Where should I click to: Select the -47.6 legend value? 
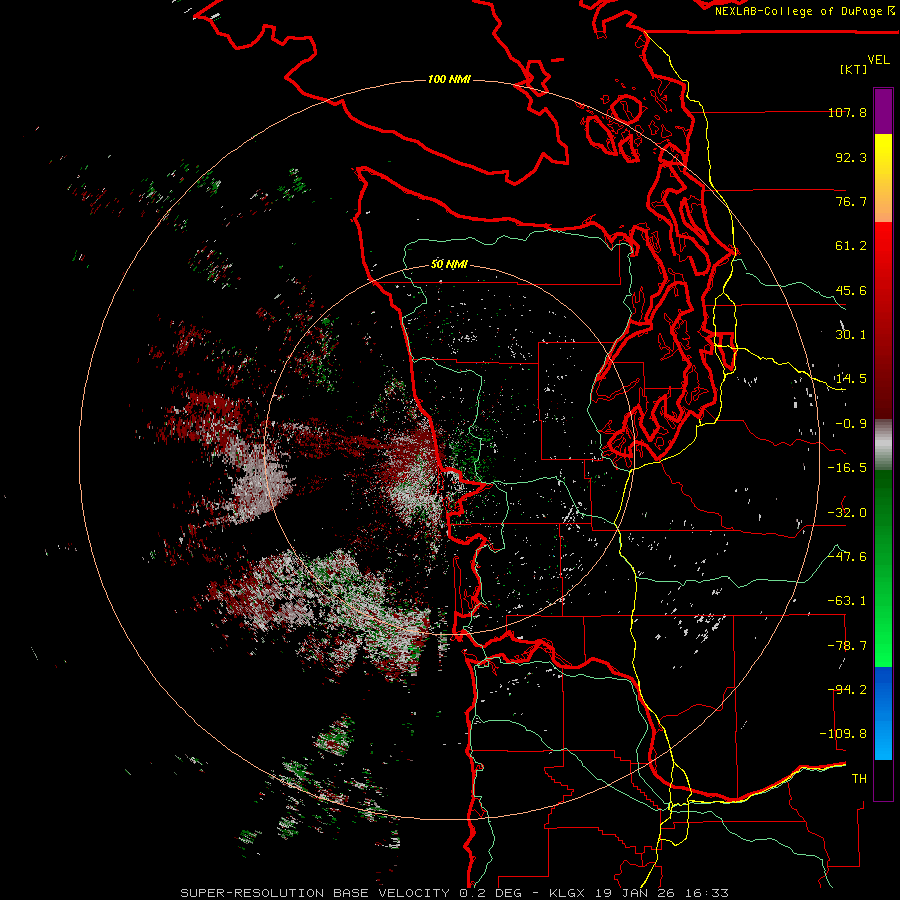click(847, 557)
